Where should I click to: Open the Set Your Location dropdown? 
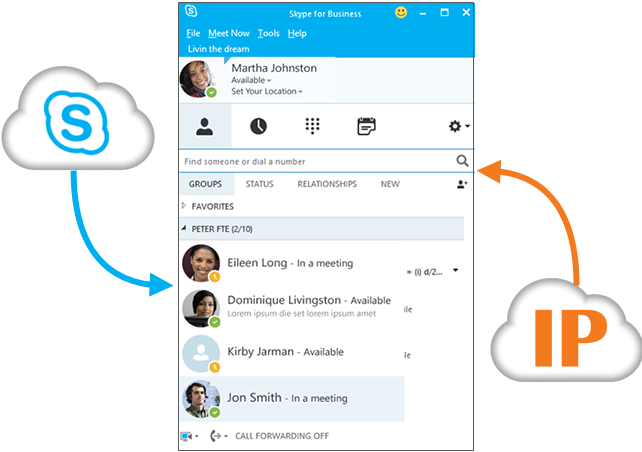click(x=266, y=92)
